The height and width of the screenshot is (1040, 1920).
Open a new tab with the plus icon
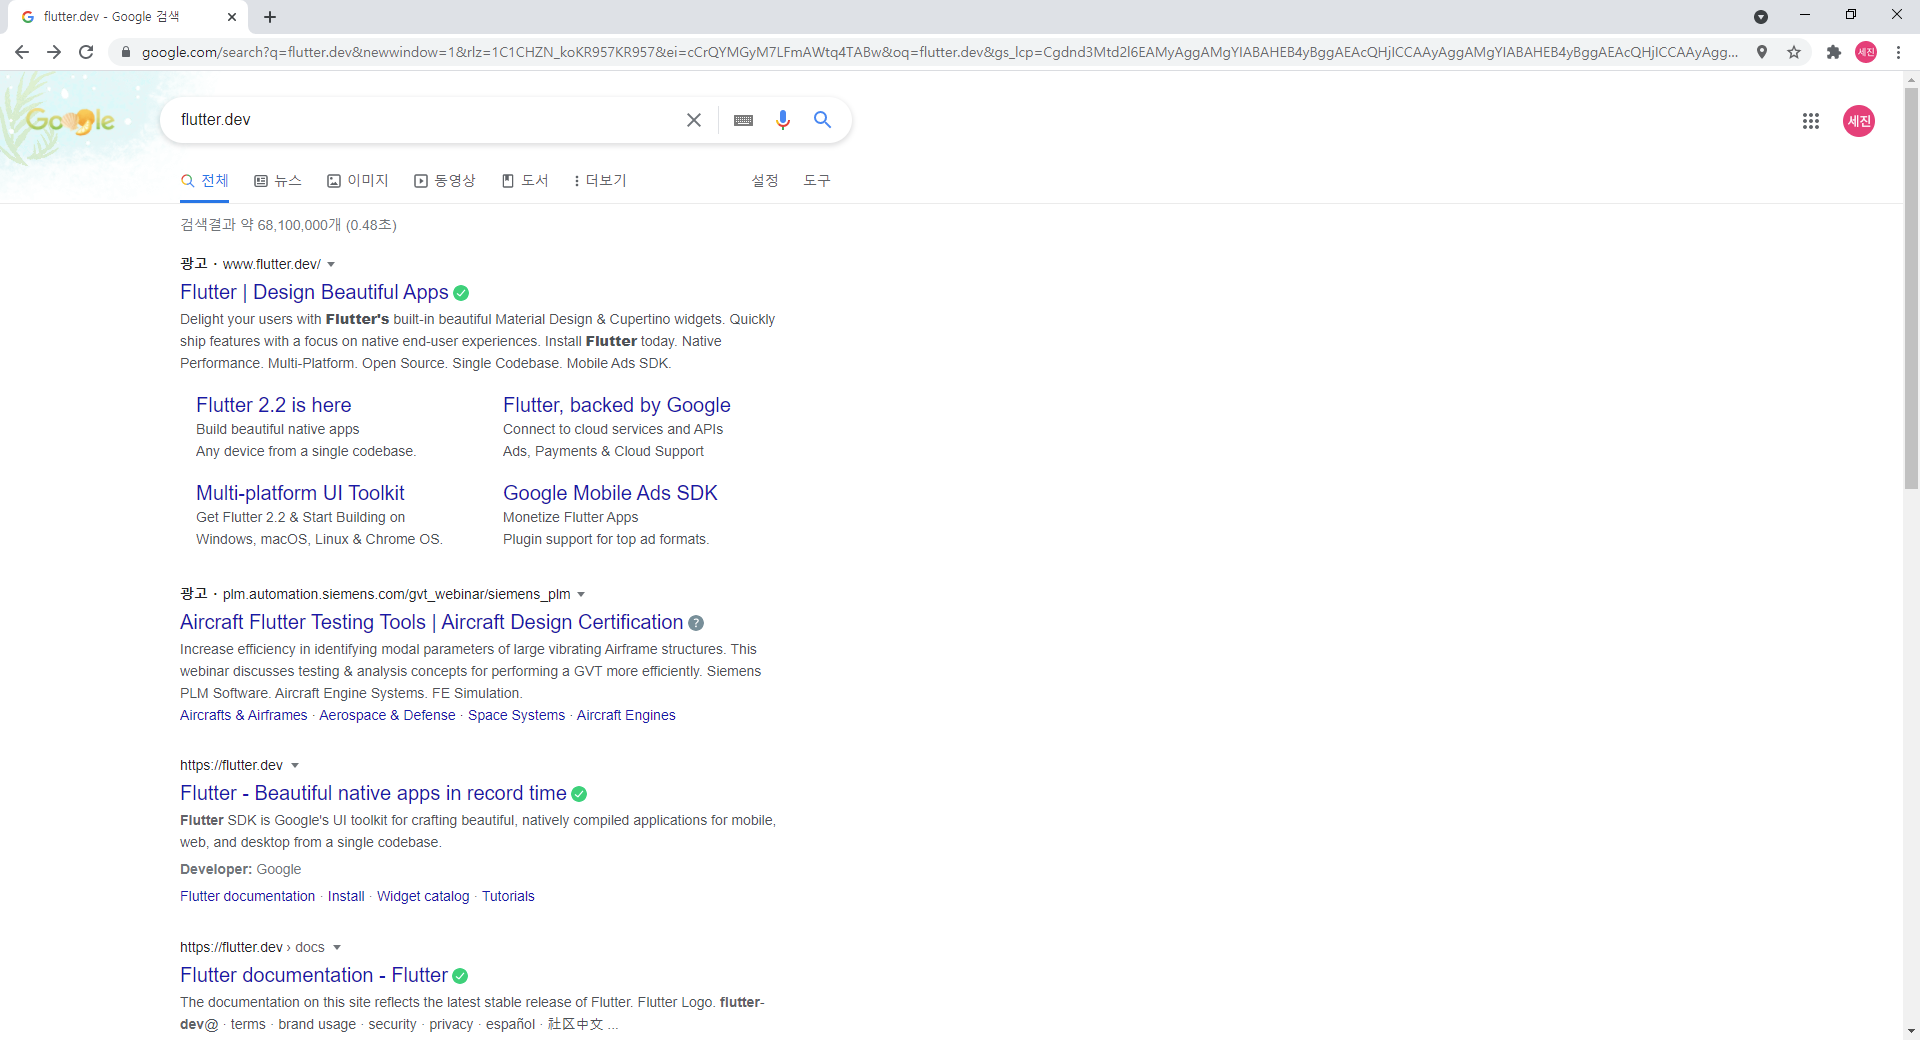[x=270, y=17]
